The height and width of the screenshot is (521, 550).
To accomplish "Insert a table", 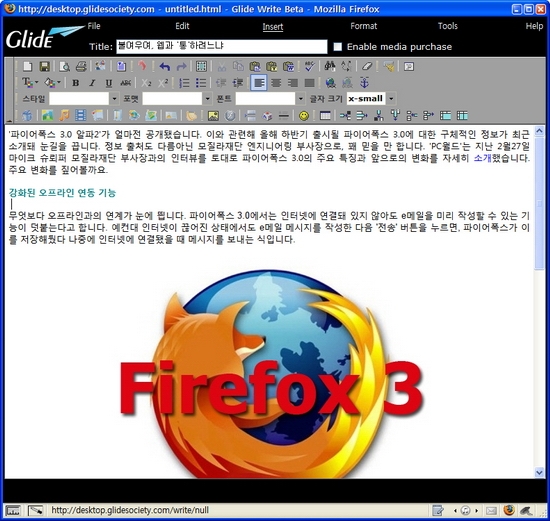I will [x=325, y=115].
